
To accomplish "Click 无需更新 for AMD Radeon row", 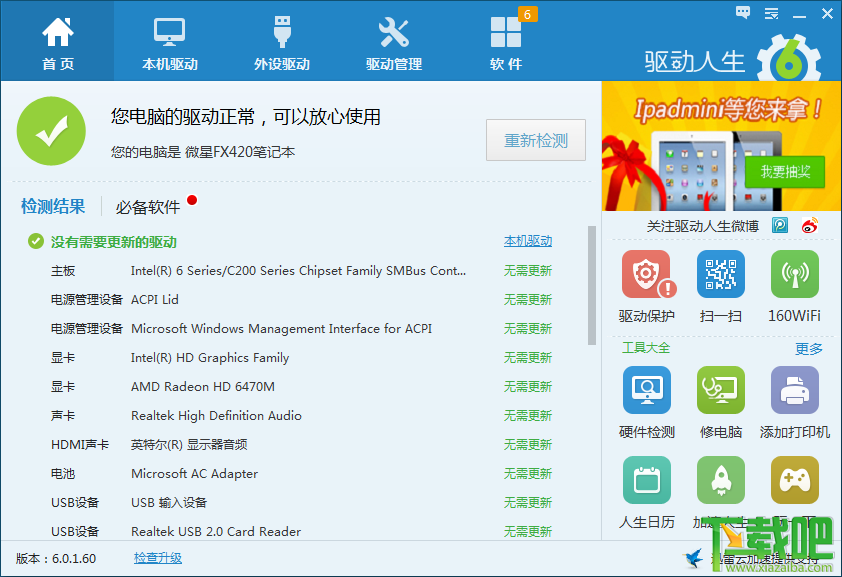I will click(x=528, y=386).
